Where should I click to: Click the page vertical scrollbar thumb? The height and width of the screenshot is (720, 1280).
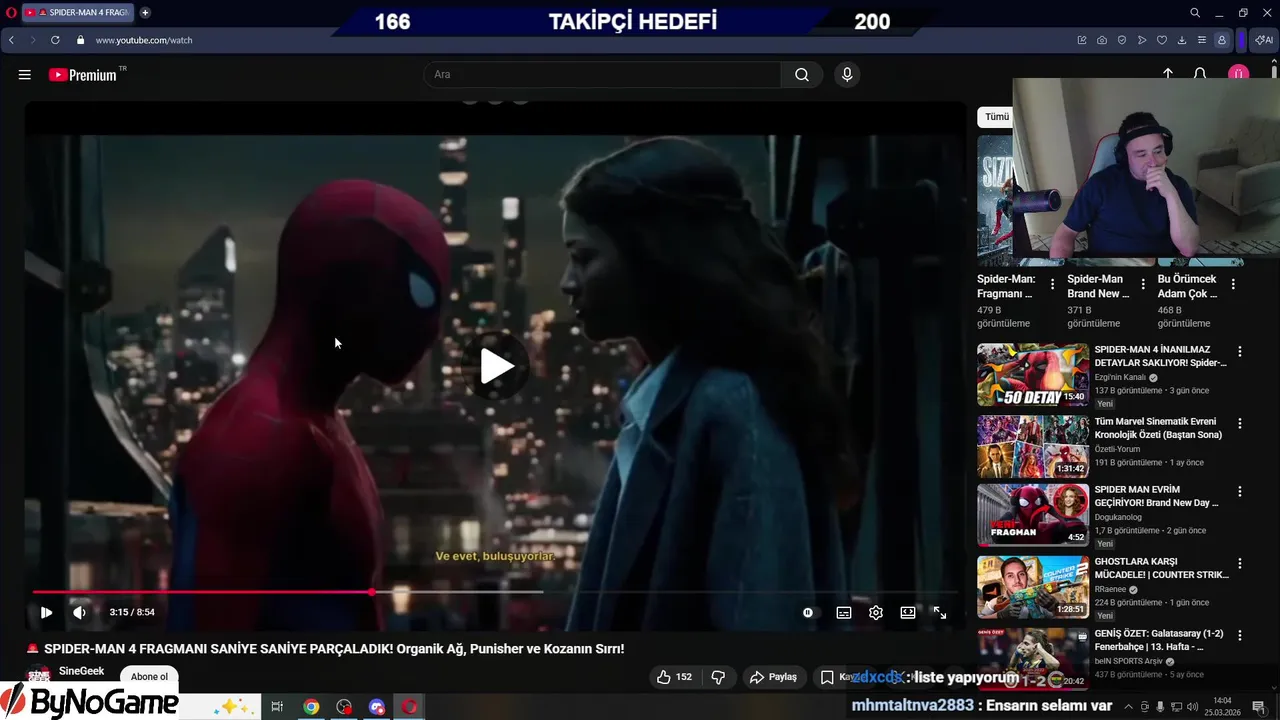[1274, 71]
